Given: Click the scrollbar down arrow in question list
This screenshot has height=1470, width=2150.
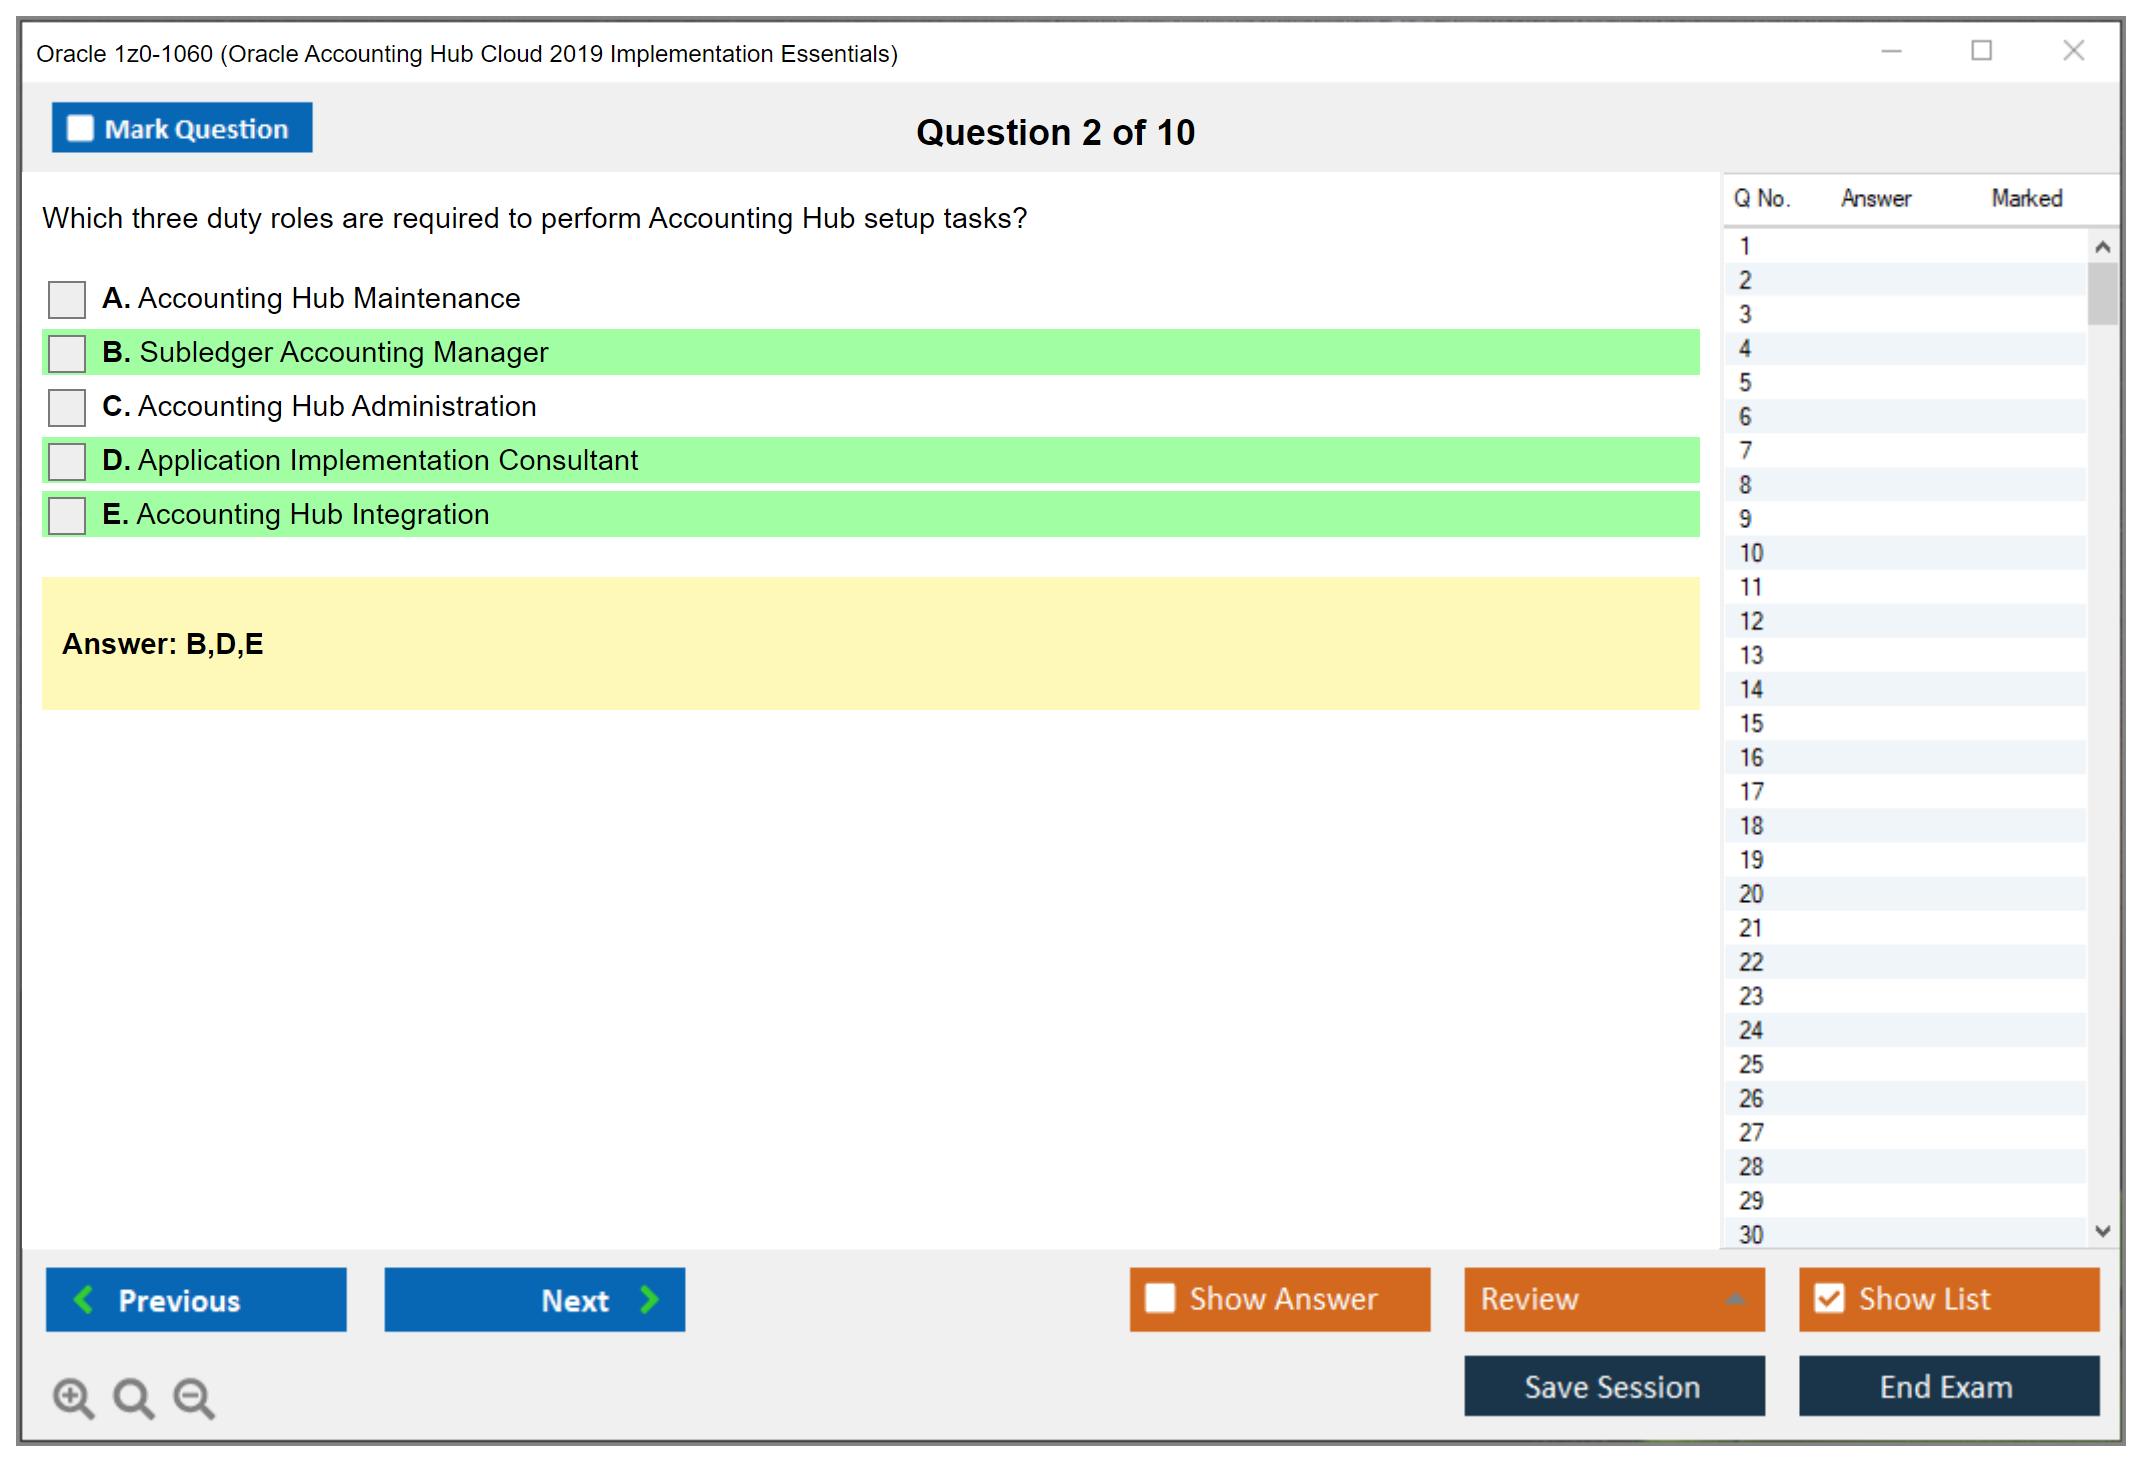Looking at the screenshot, I should coord(2103,1232).
